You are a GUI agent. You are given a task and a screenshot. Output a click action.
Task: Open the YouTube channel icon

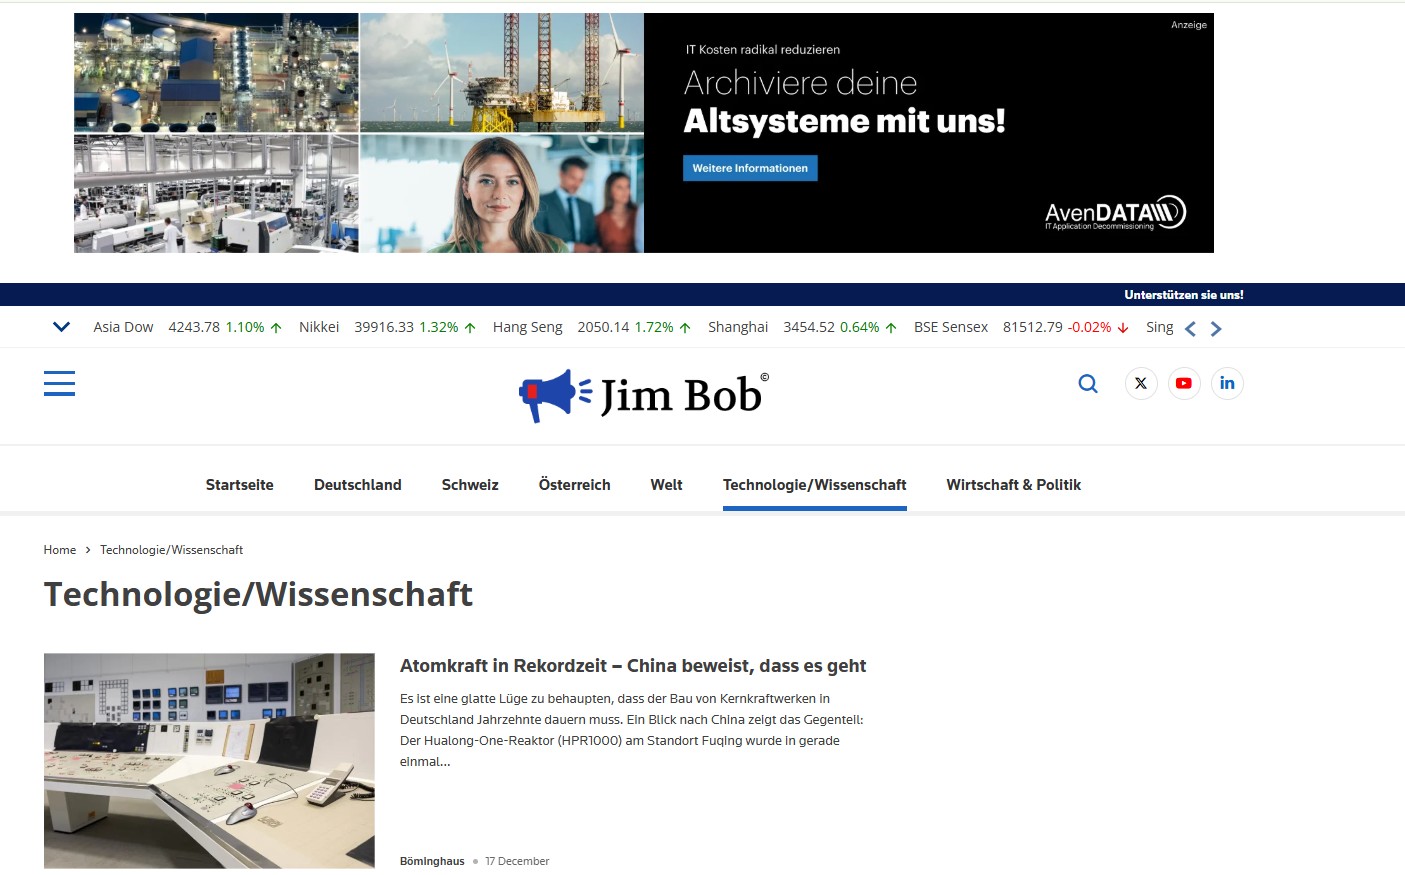tap(1184, 384)
